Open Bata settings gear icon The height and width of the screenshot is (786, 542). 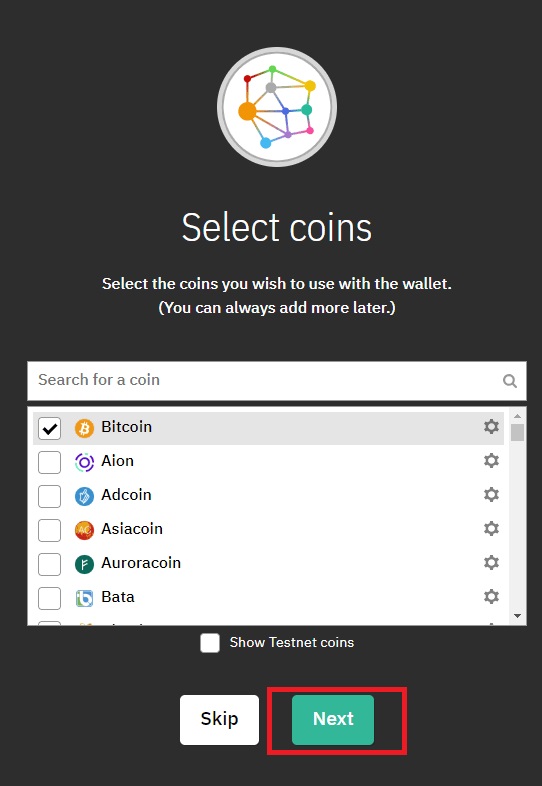point(491,597)
